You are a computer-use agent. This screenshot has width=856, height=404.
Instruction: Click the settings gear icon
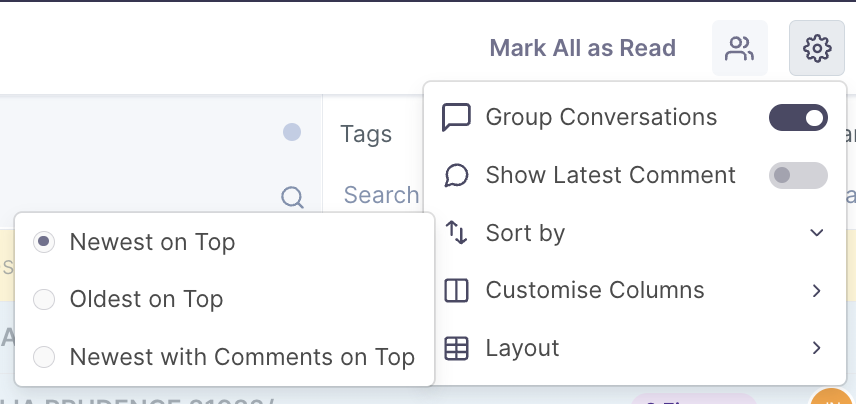click(817, 48)
